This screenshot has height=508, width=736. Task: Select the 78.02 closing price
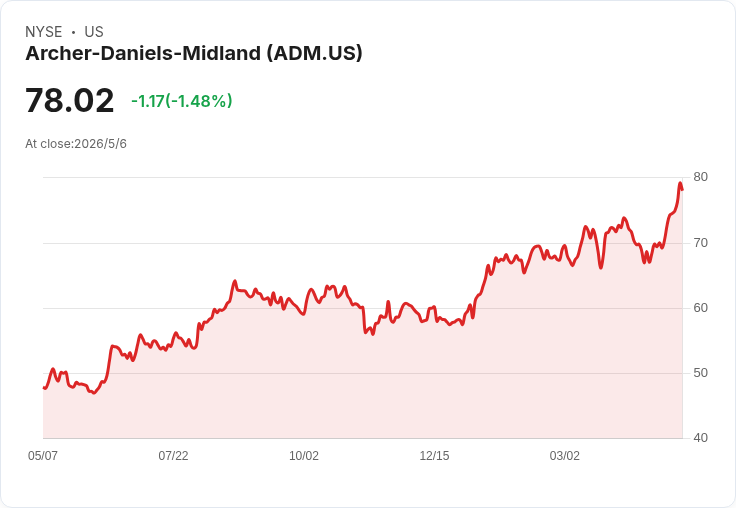coord(69,100)
